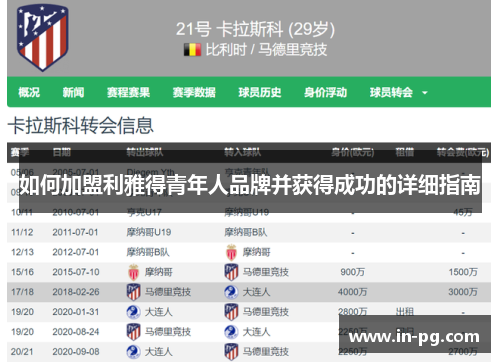Click Atletico crest in 15/16 row
This screenshot has height=362, width=500.
point(231,272)
